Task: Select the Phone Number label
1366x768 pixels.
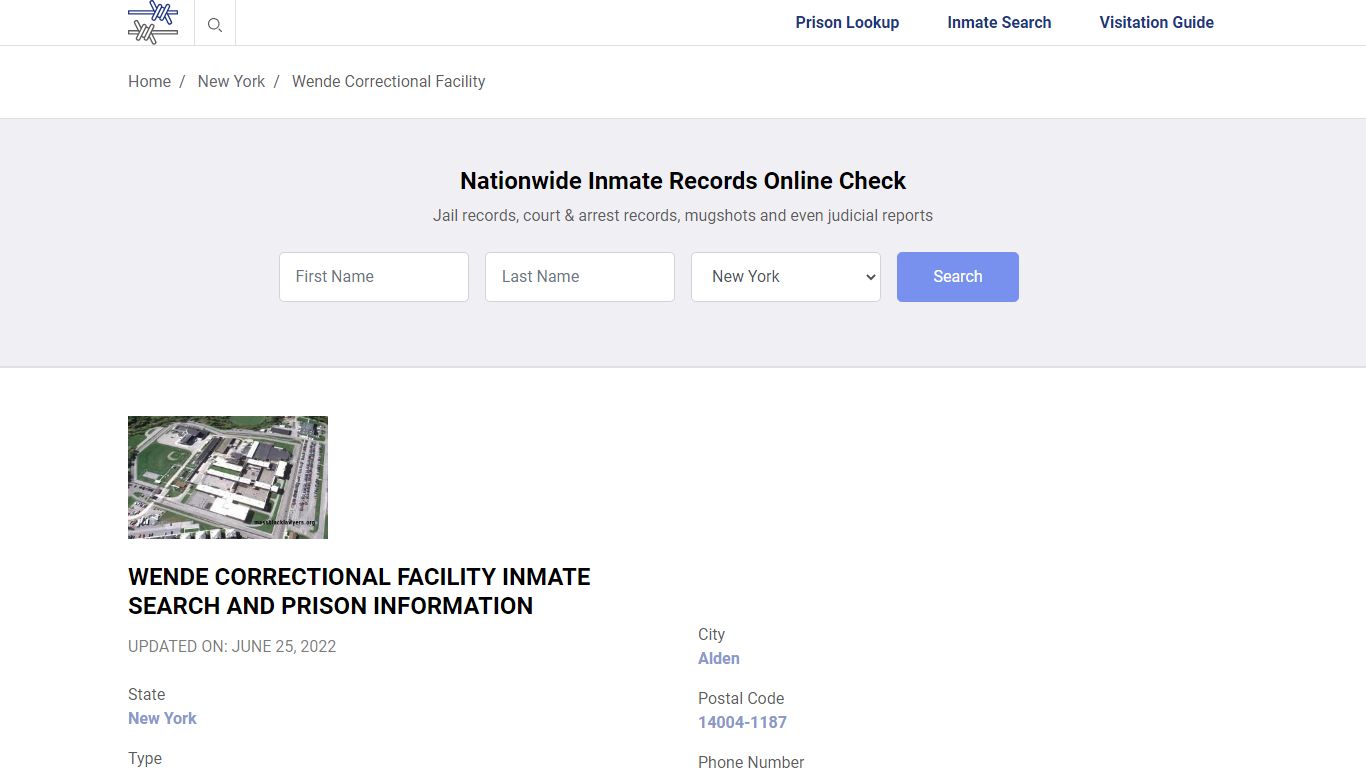Action: click(x=751, y=761)
